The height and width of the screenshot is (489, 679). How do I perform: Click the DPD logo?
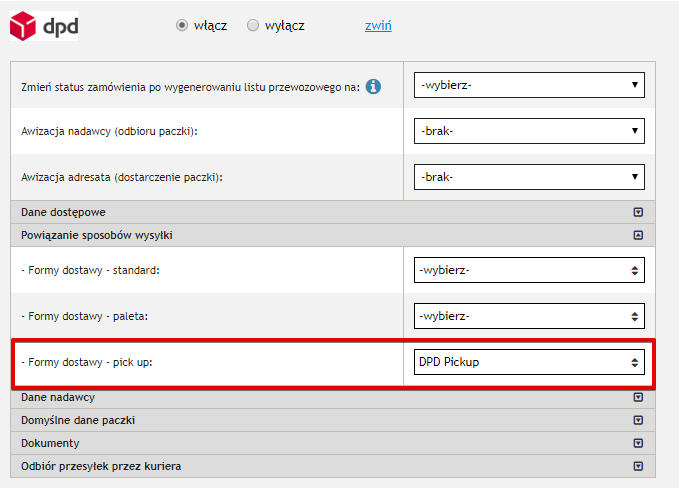[x=44, y=26]
